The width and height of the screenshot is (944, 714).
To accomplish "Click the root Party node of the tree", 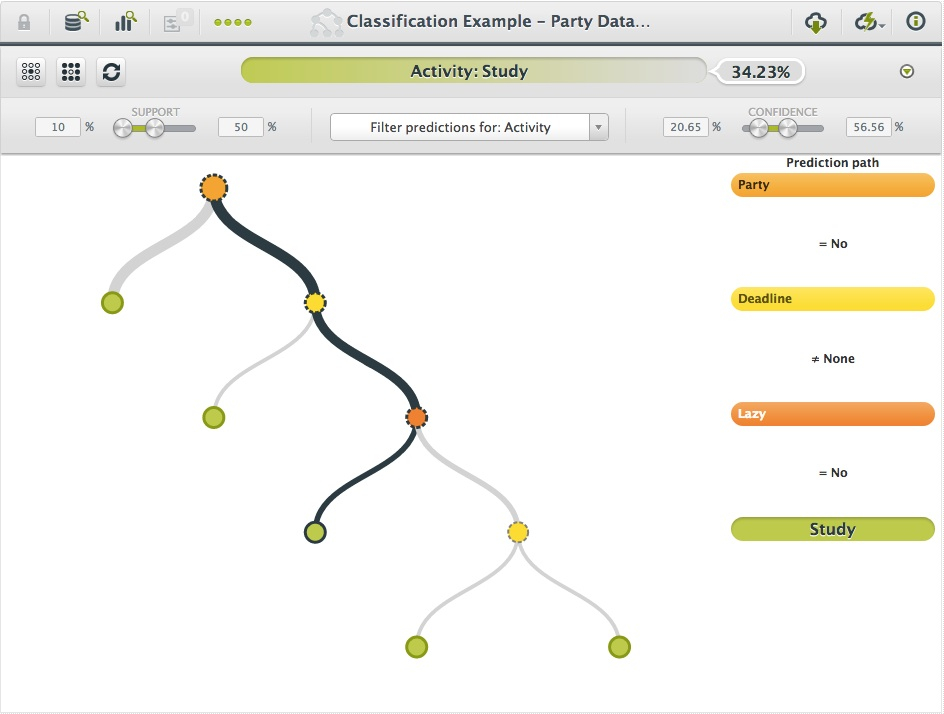I will tap(213, 188).
